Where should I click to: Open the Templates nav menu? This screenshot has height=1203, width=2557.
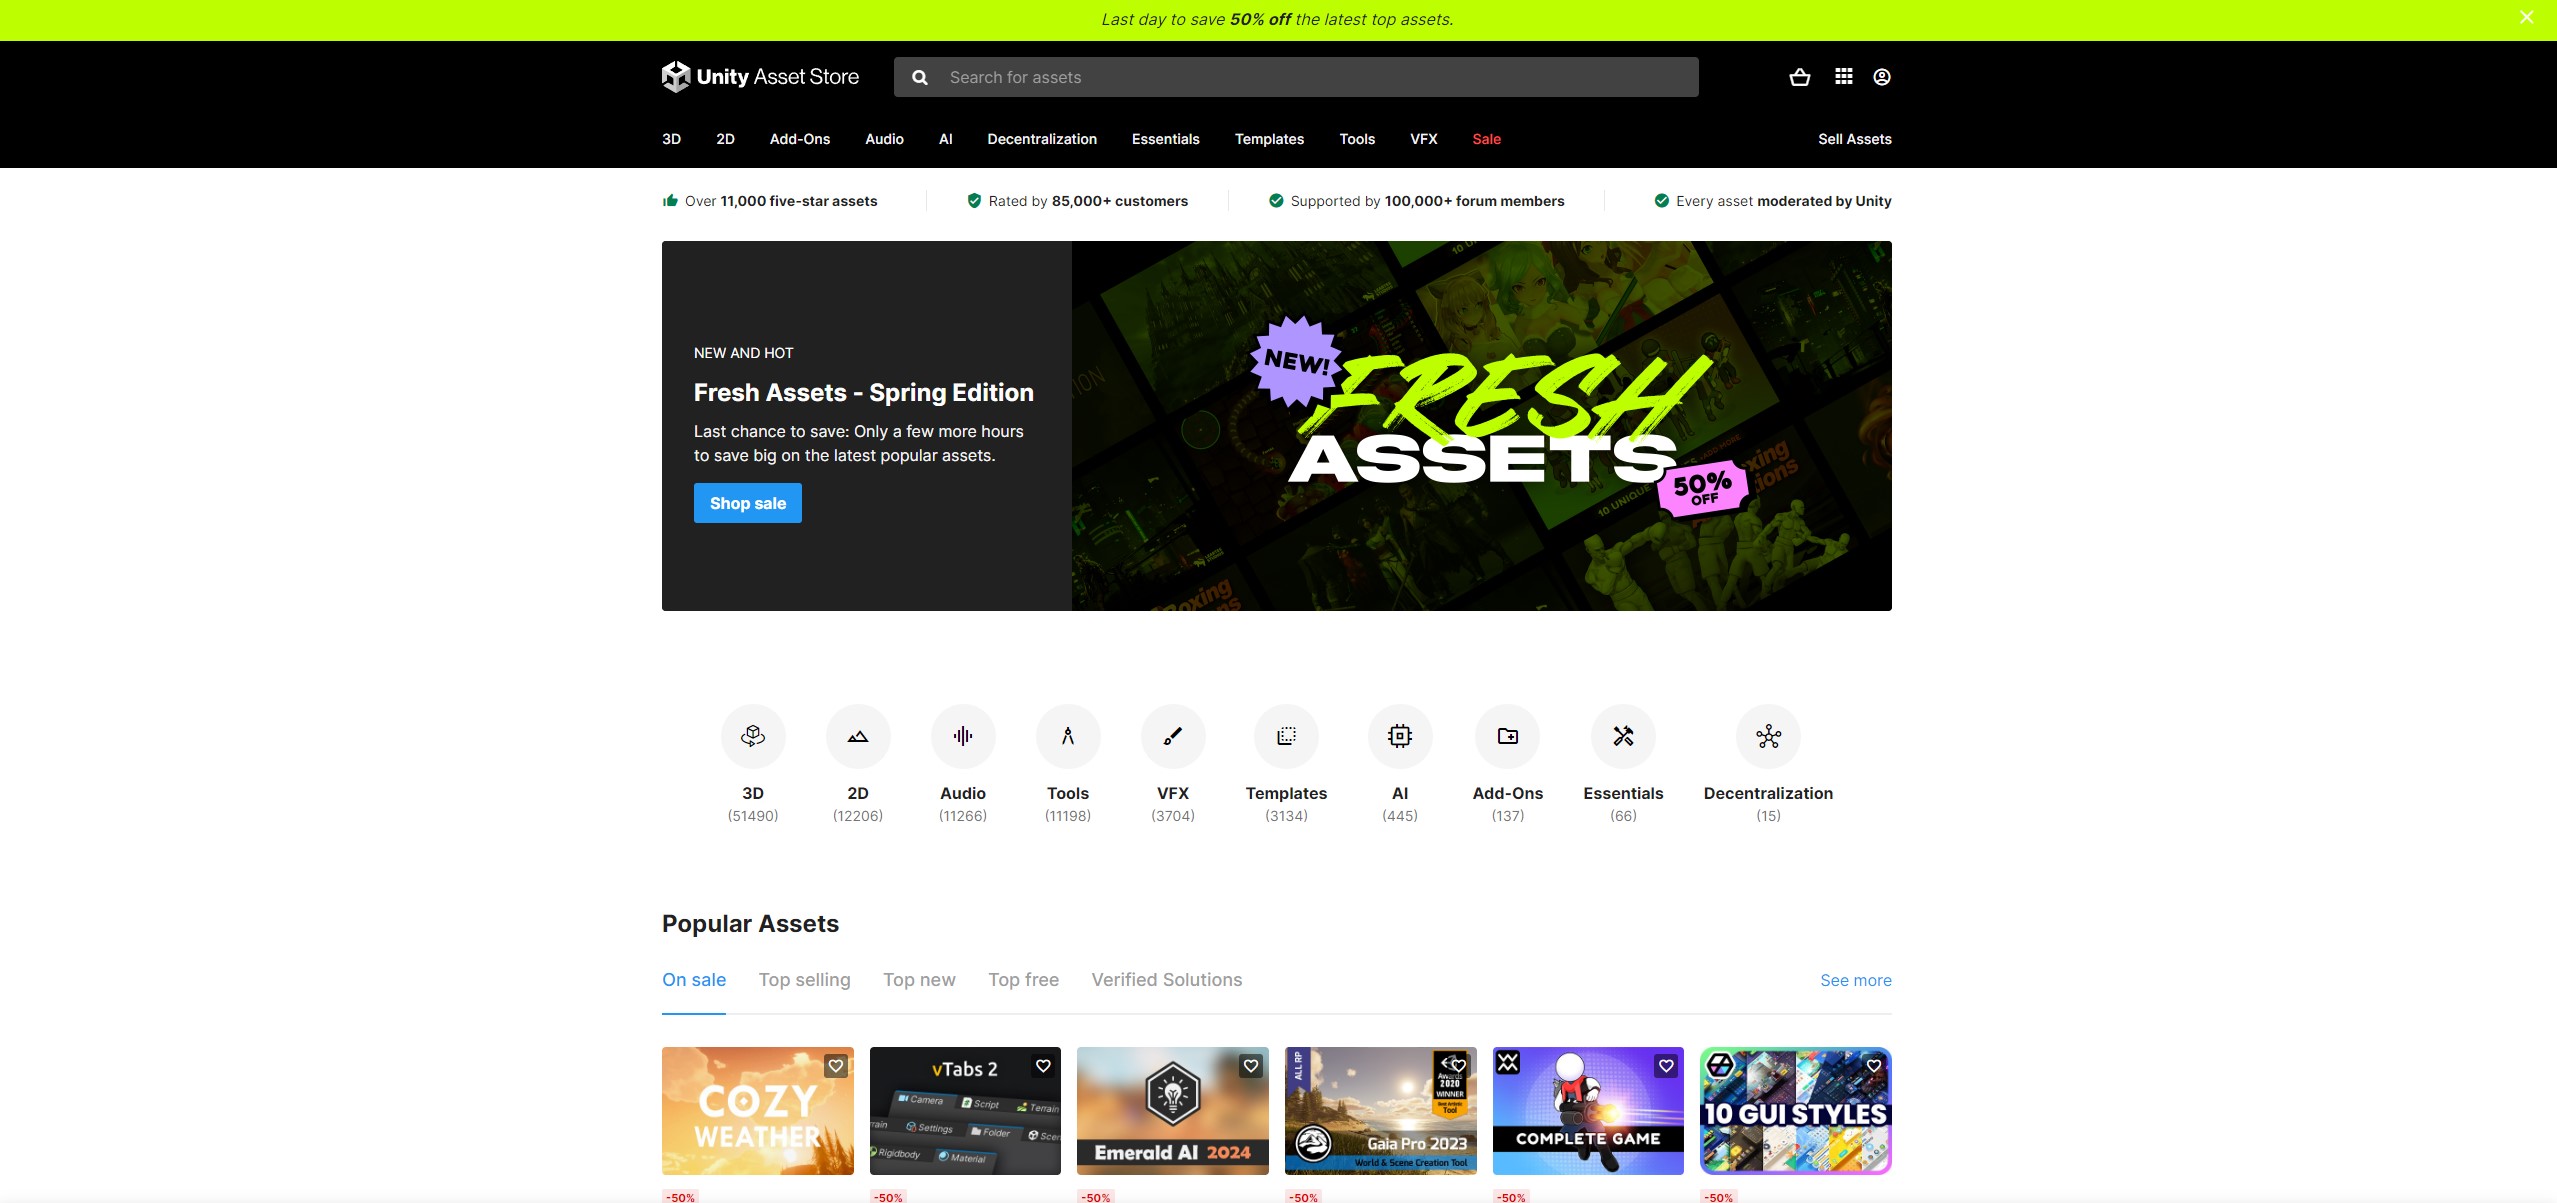pos(1269,139)
